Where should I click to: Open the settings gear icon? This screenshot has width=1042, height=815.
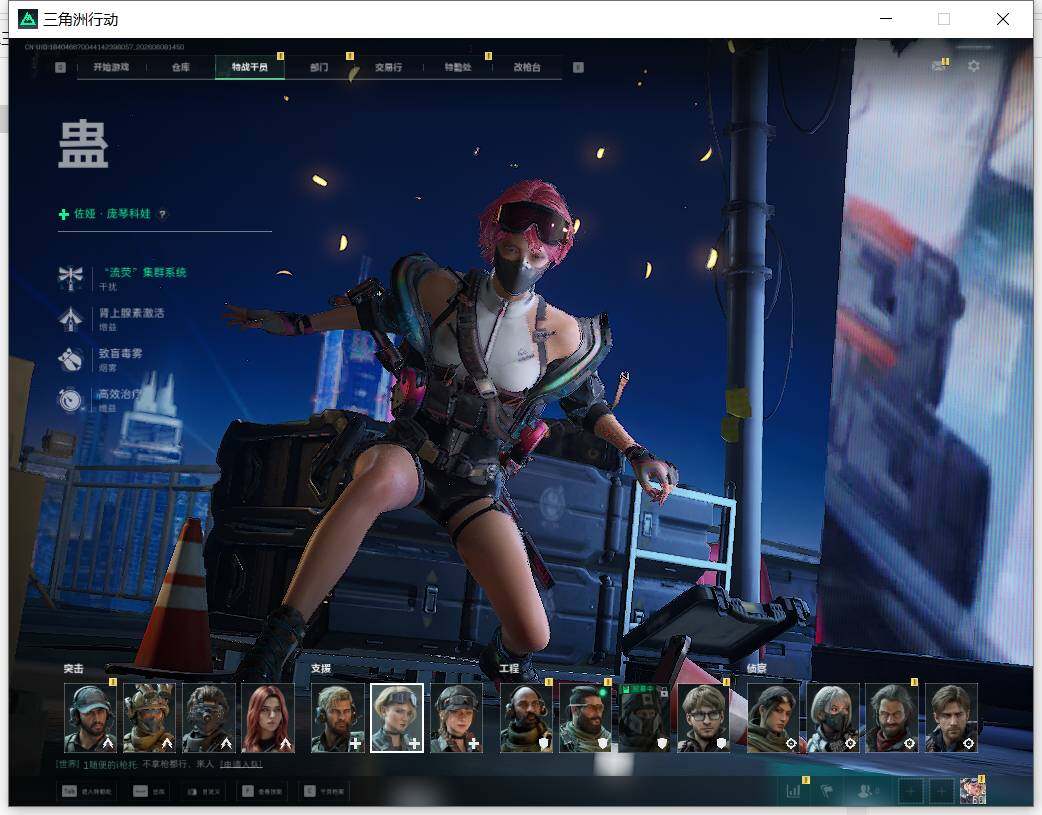pos(974,66)
